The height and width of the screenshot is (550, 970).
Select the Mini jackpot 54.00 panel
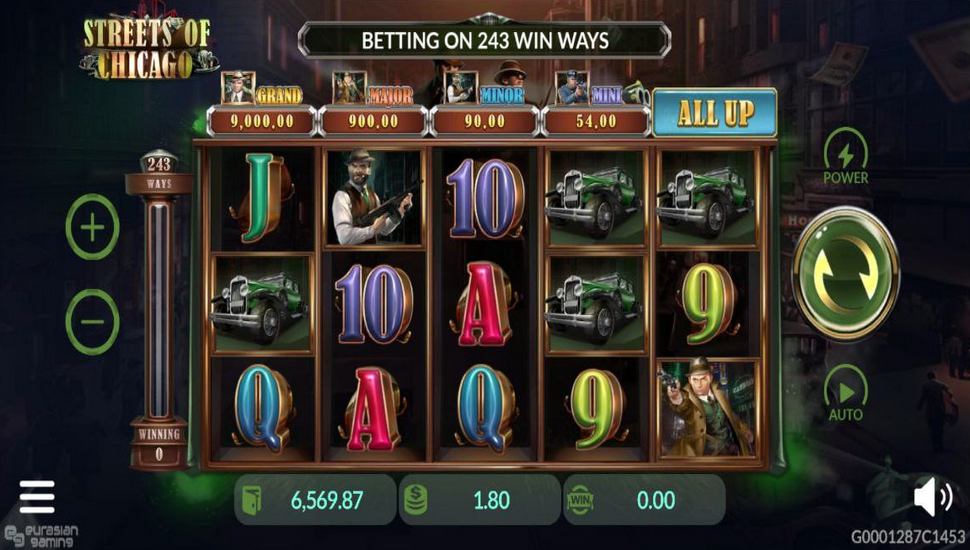point(596,121)
